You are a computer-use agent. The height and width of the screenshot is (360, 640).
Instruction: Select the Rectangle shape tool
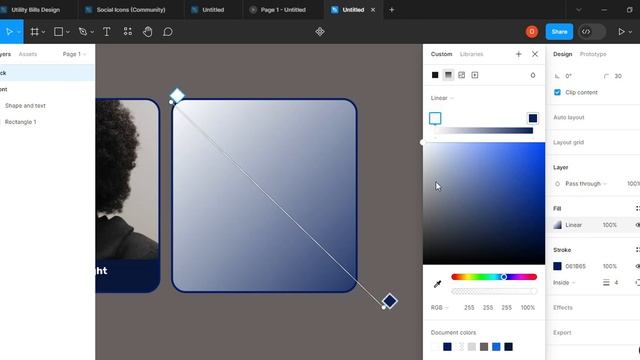point(58,31)
